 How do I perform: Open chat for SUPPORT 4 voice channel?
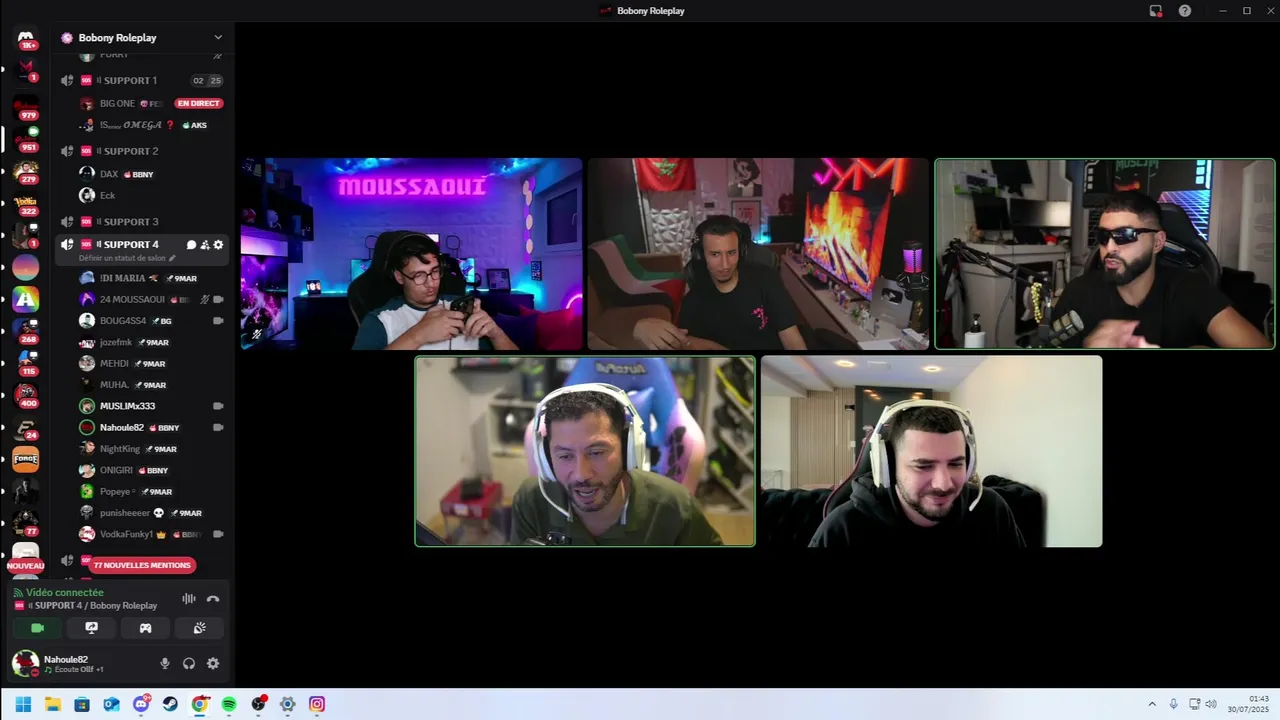point(191,245)
